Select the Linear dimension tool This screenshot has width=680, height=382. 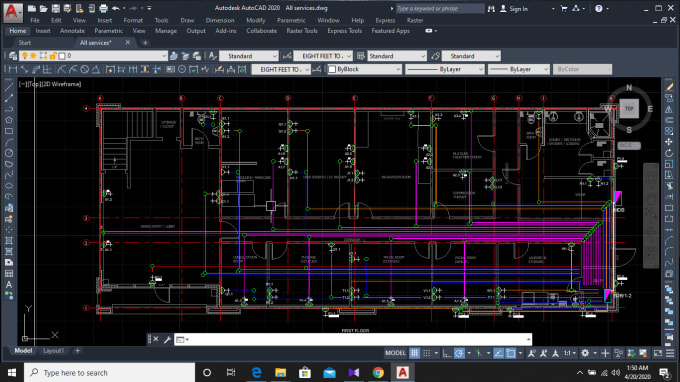point(13,69)
